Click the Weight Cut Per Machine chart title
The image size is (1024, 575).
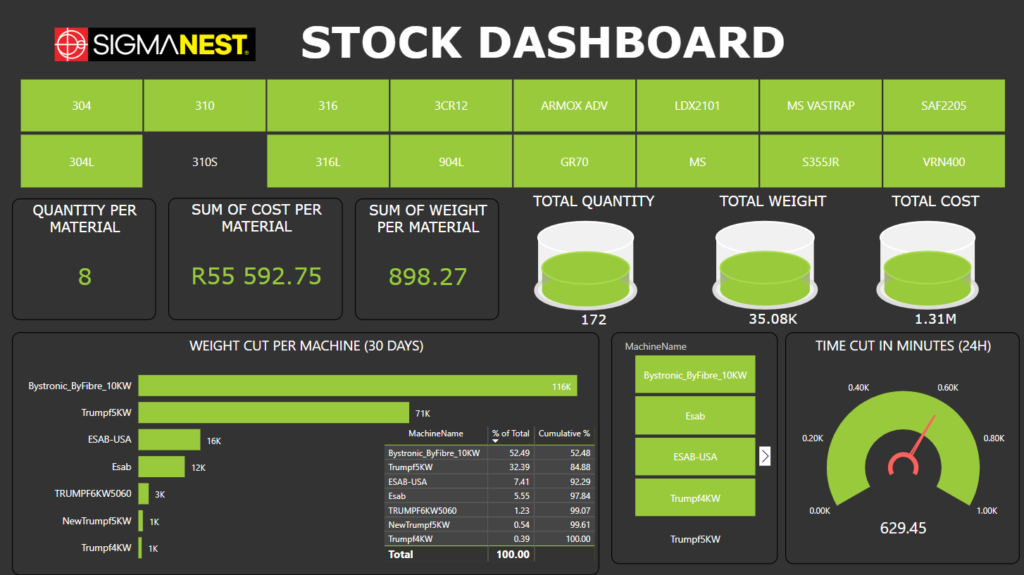tap(306, 346)
